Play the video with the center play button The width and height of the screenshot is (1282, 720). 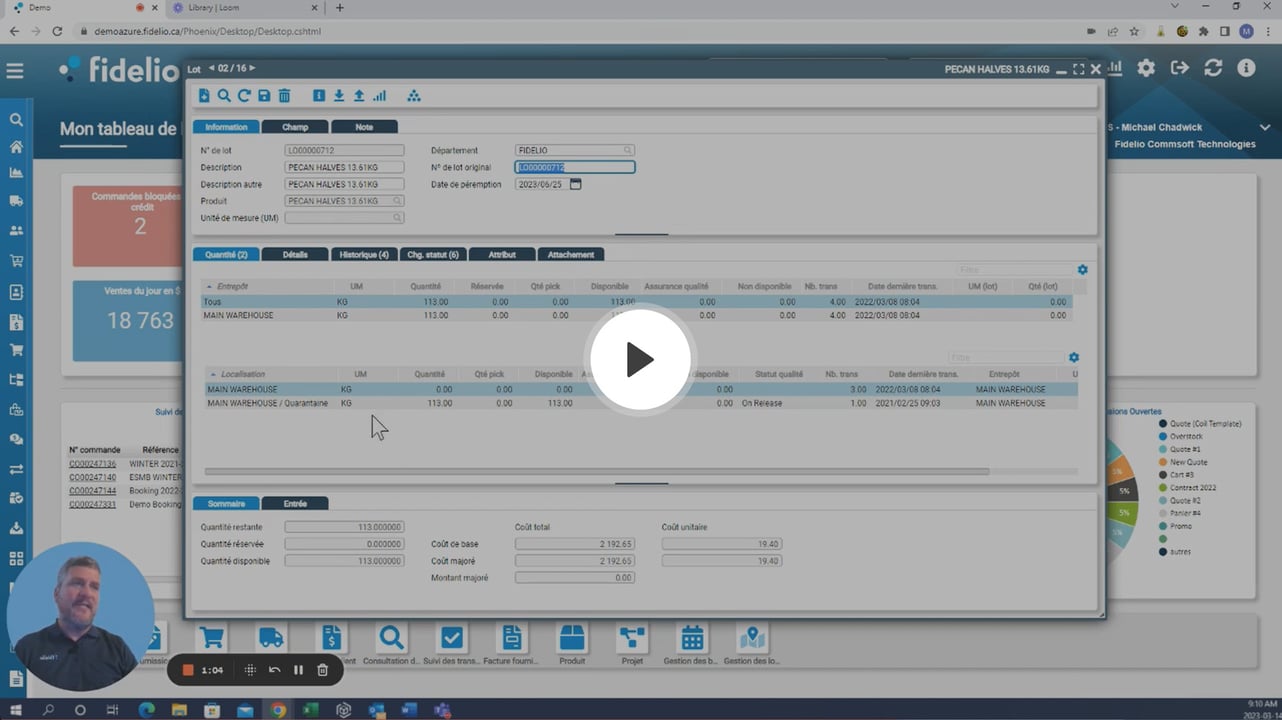click(x=640, y=360)
